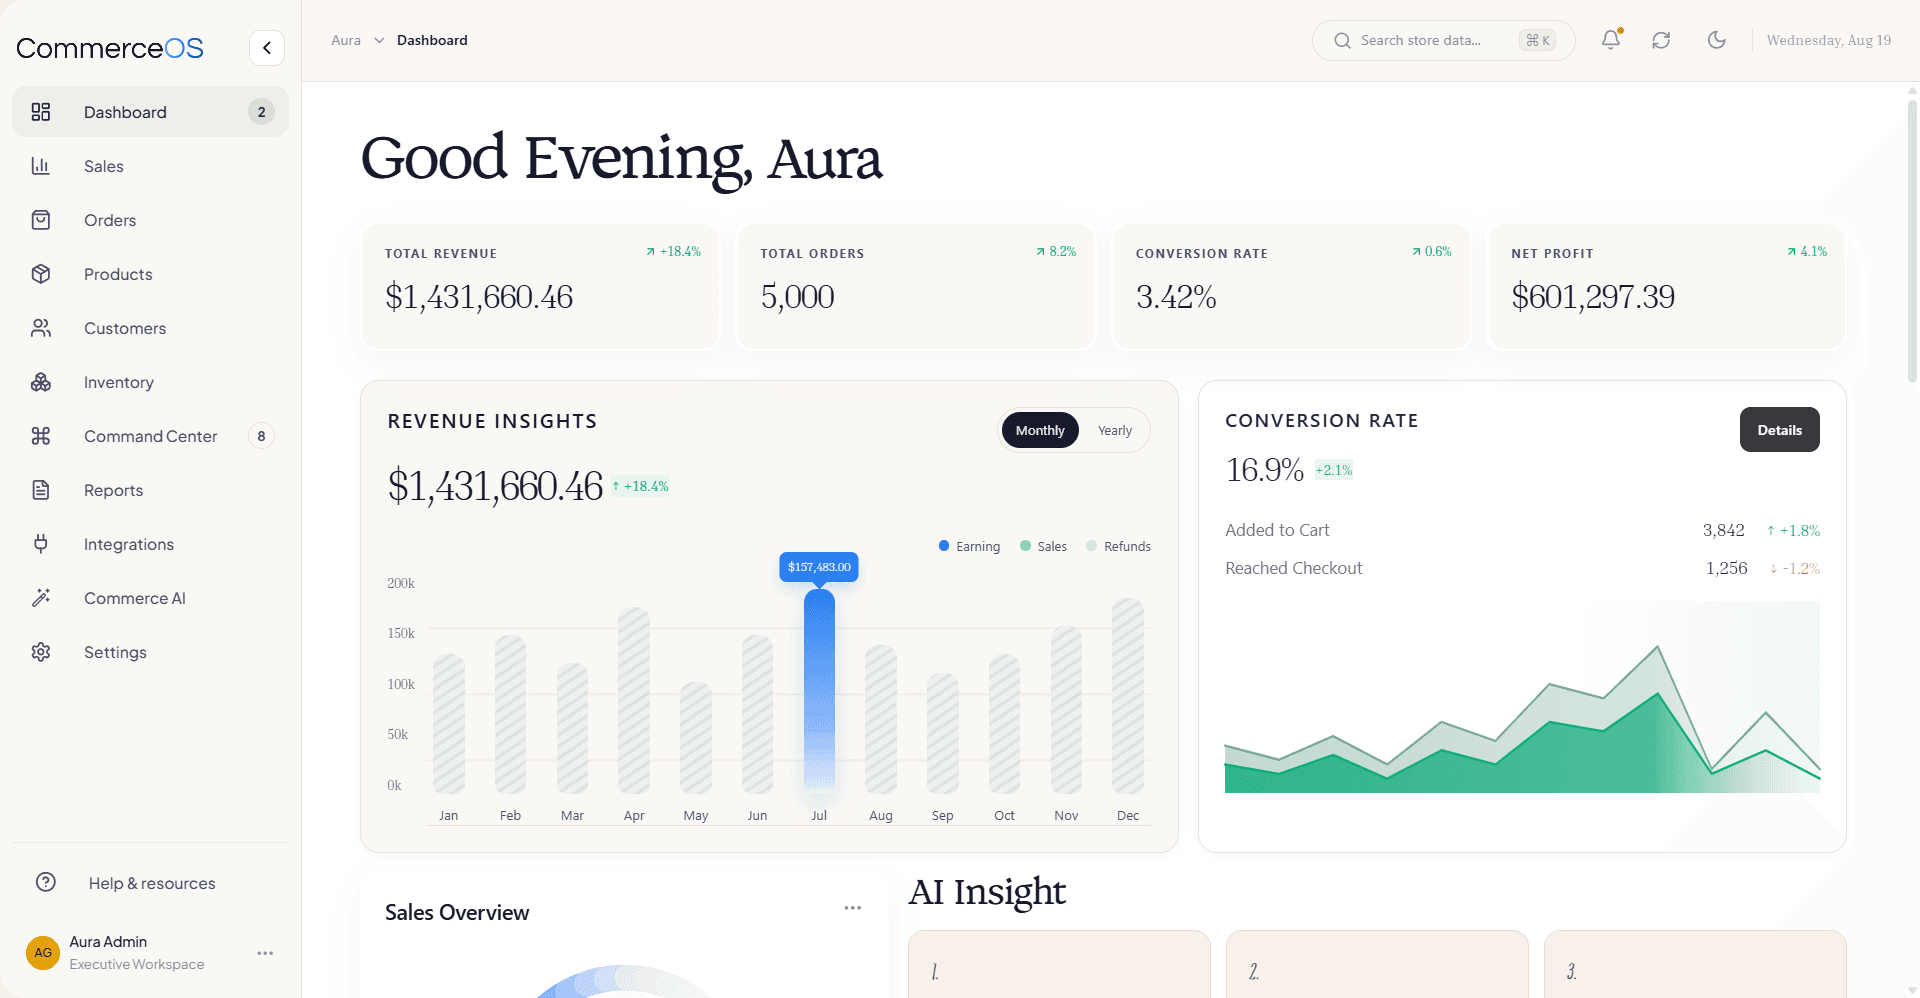Click the Help & resources question icon

tap(46, 882)
